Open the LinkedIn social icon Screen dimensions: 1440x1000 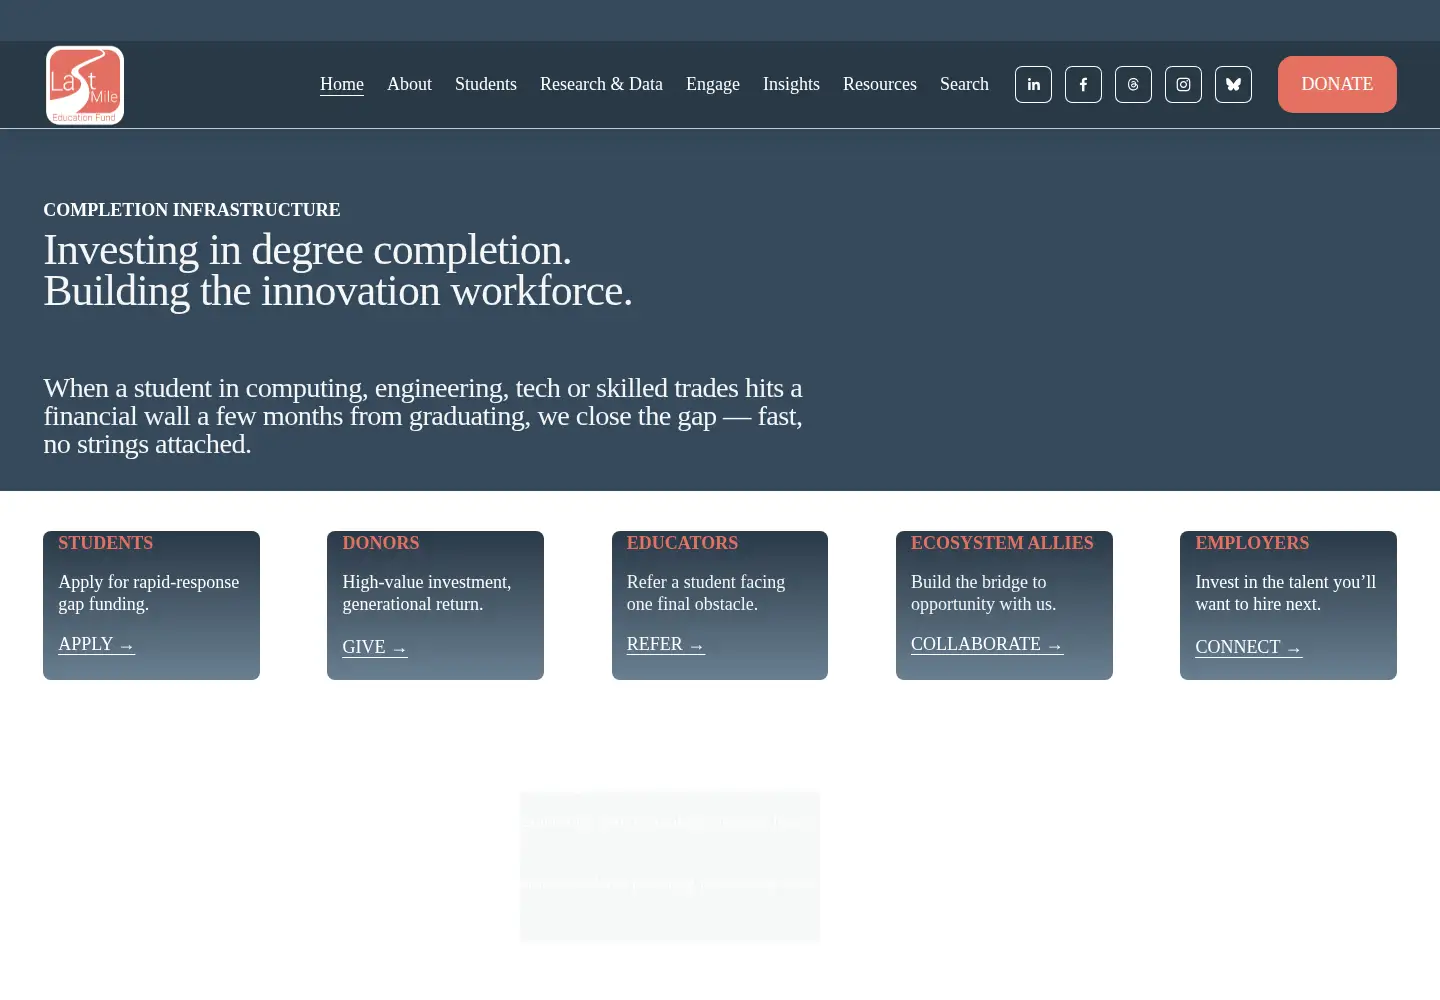(1033, 85)
